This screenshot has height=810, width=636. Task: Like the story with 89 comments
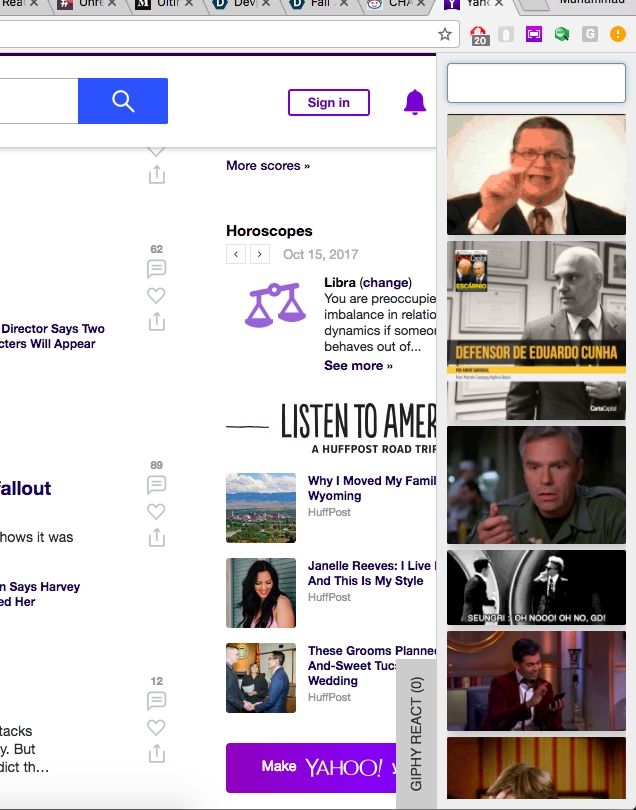pyautogui.click(x=157, y=511)
